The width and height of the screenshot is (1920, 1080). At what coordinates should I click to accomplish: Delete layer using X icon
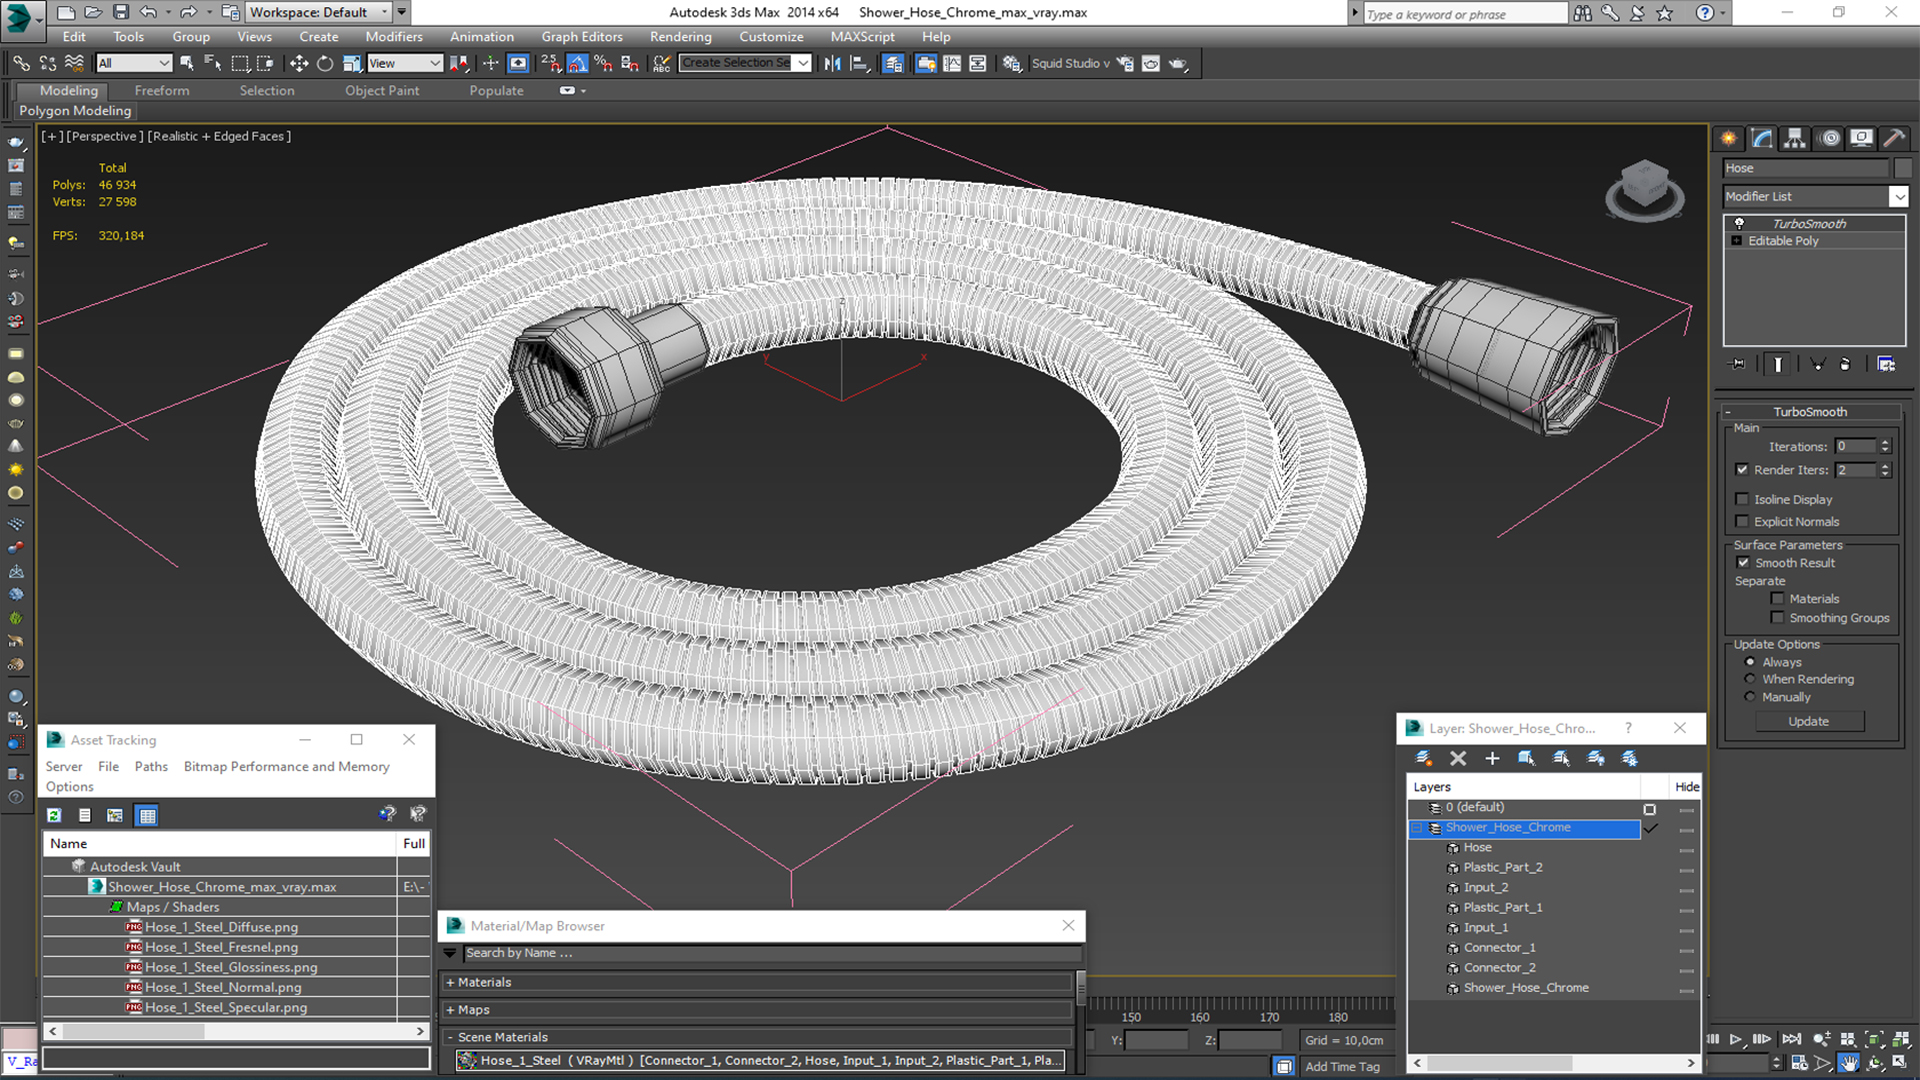coord(1458,758)
